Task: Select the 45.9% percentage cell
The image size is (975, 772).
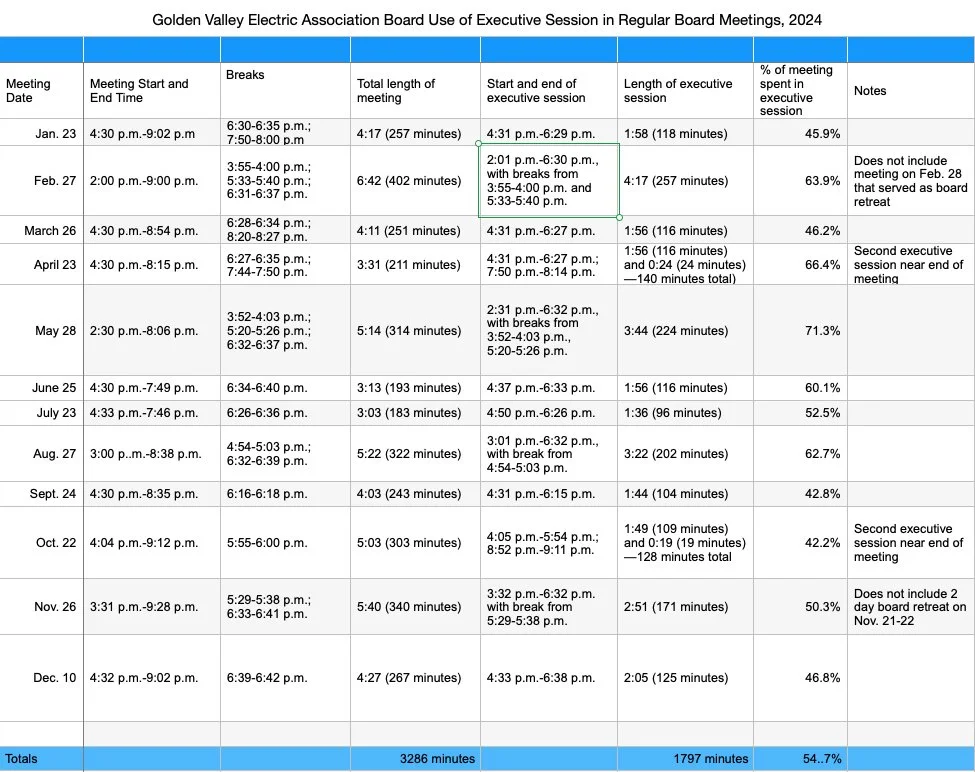Action: 800,133
